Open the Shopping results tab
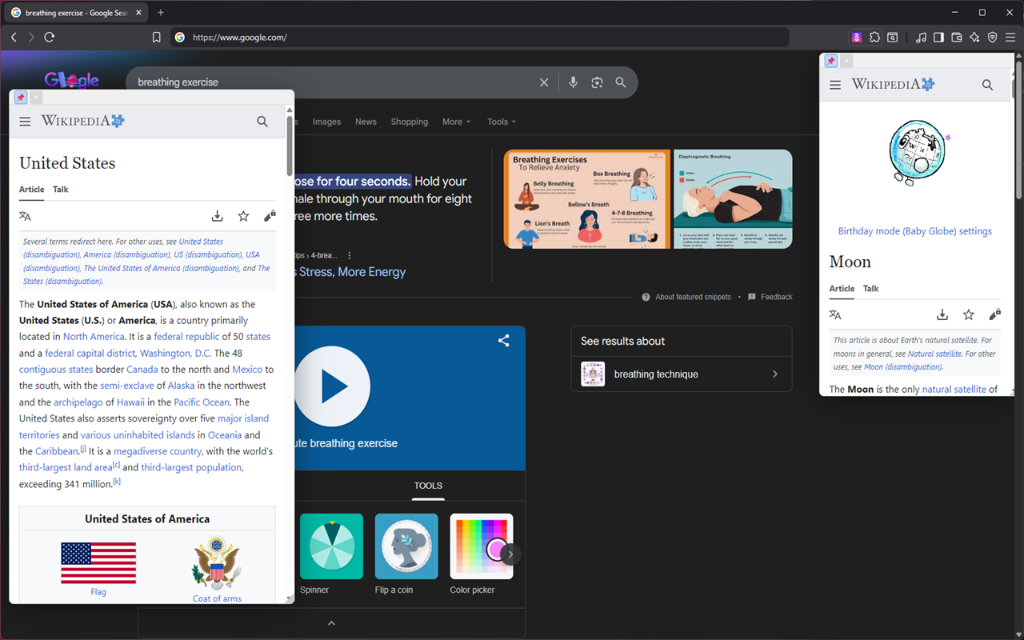This screenshot has height=640, width=1024. (x=409, y=121)
